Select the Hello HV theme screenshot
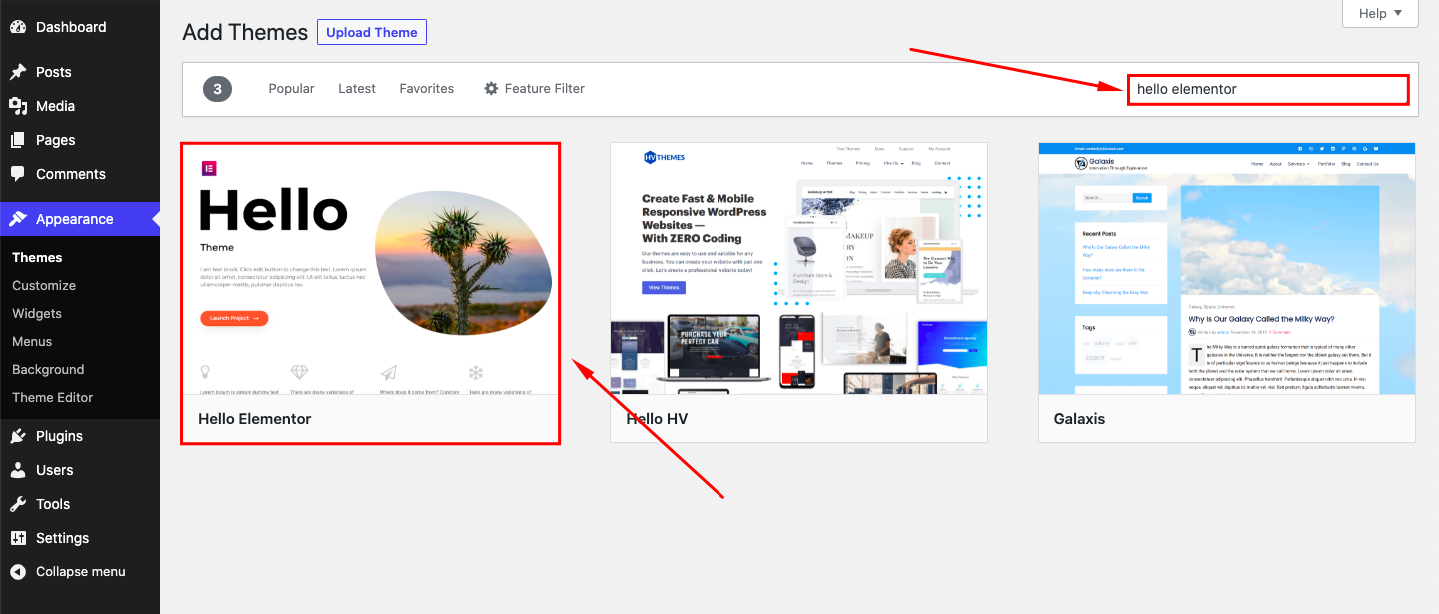1439x614 pixels. tap(799, 268)
